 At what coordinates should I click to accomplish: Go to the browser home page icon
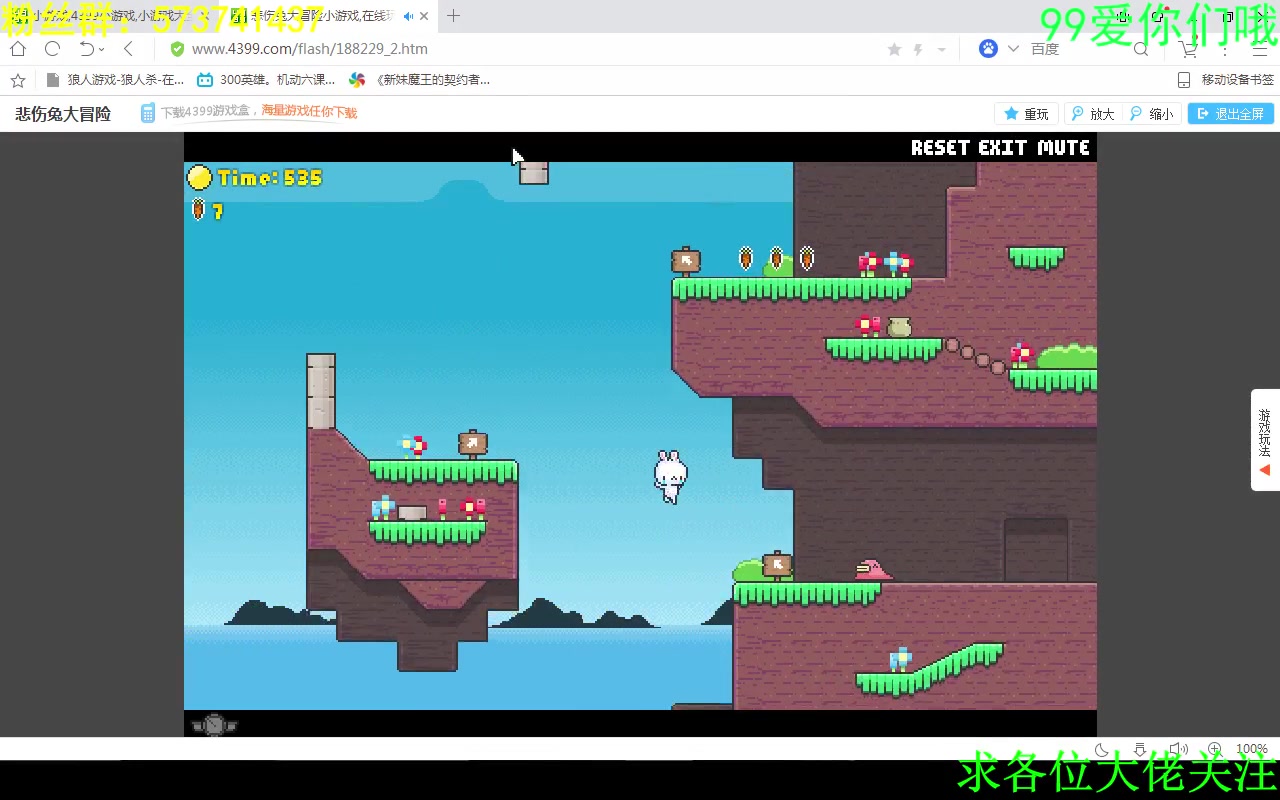coord(18,49)
